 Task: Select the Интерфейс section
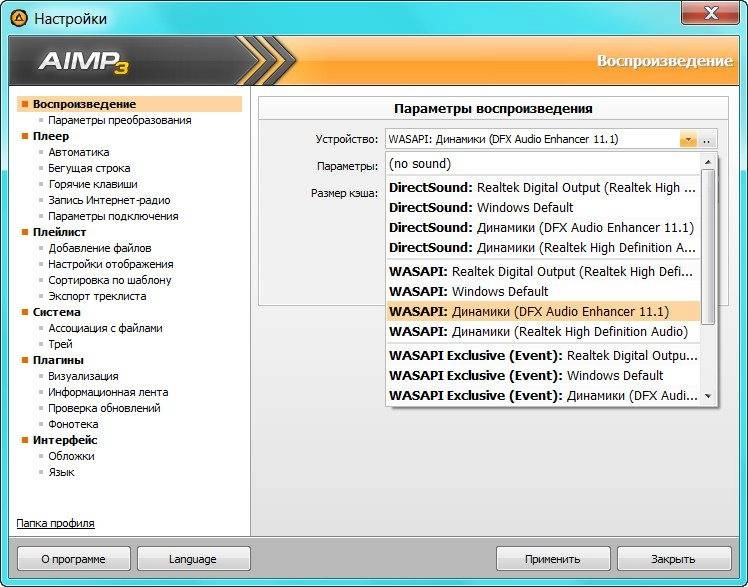[x=64, y=440]
